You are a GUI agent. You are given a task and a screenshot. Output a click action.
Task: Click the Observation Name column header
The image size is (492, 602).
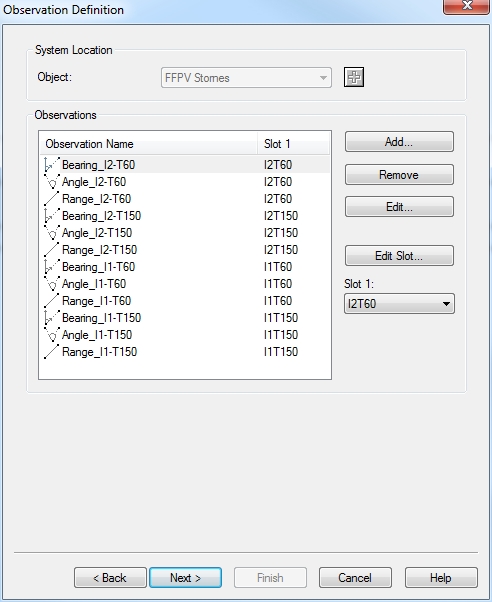(149, 144)
